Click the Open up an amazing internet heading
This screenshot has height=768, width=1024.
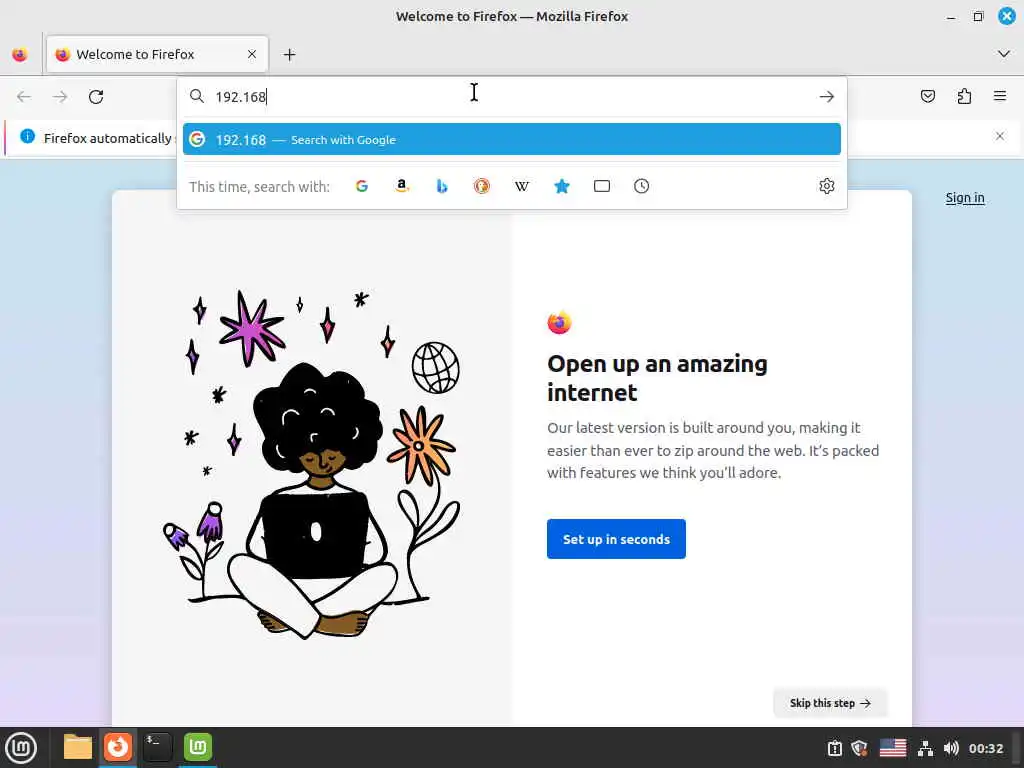657,377
